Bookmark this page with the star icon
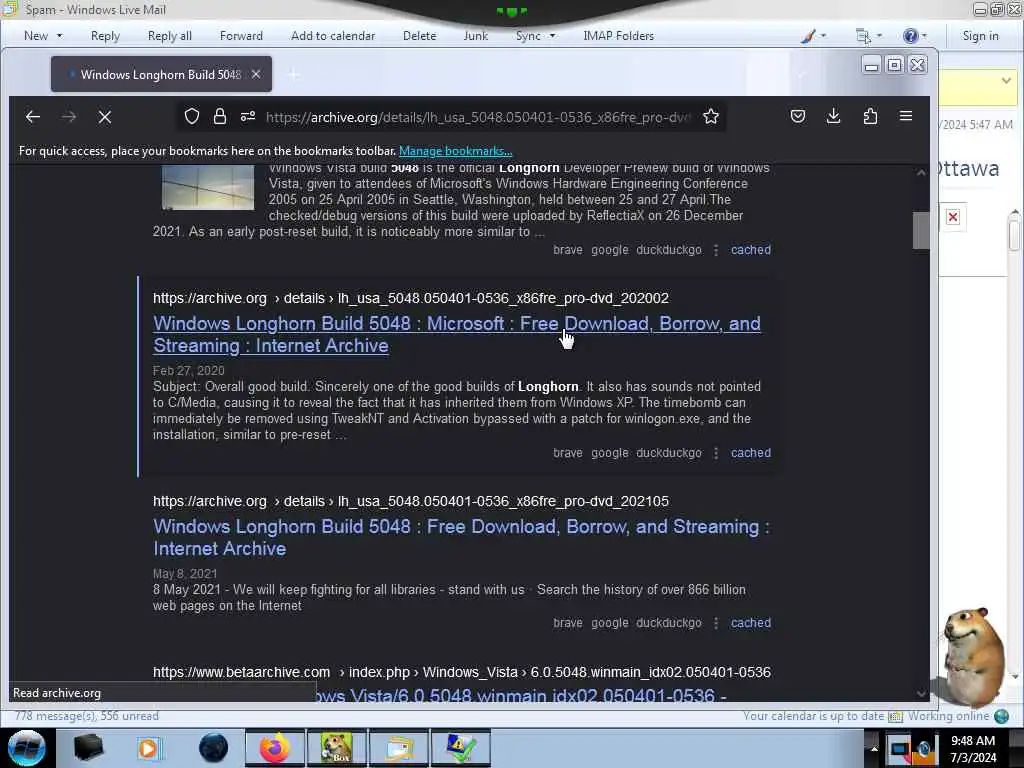This screenshot has height=768, width=1024. point(711,116)
